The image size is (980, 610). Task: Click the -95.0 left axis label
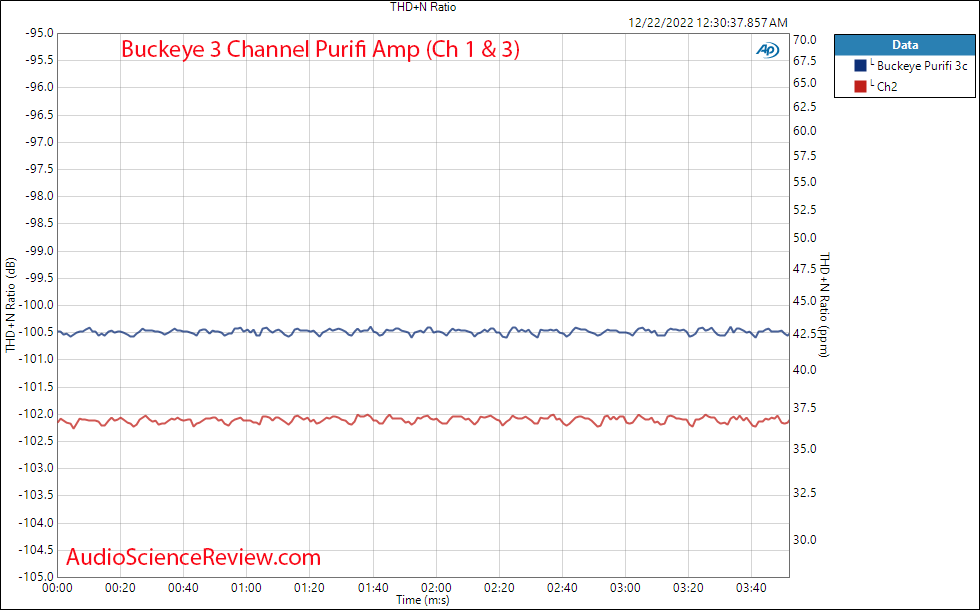point(39,33)
